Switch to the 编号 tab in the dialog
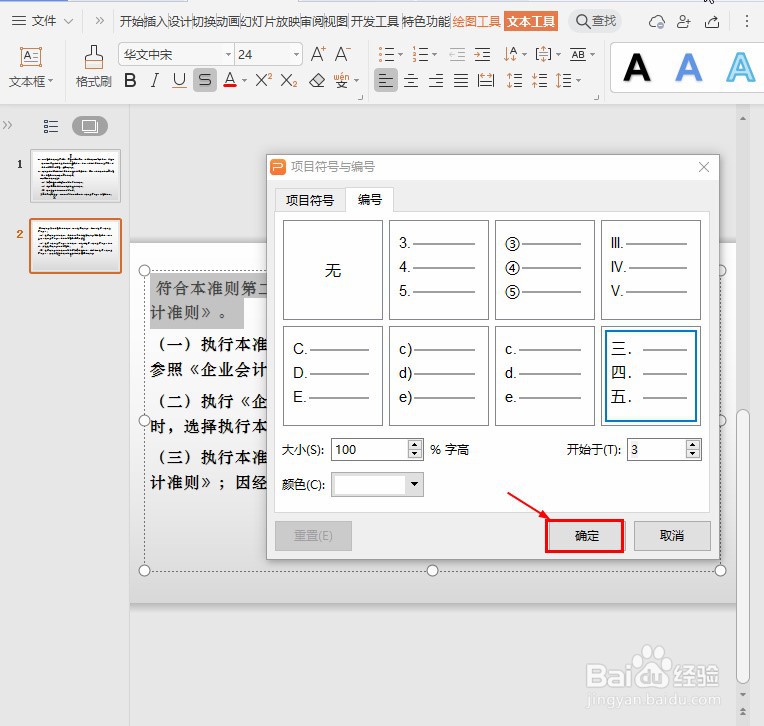This screenshot has width=764, height=726. click(370, 199)
